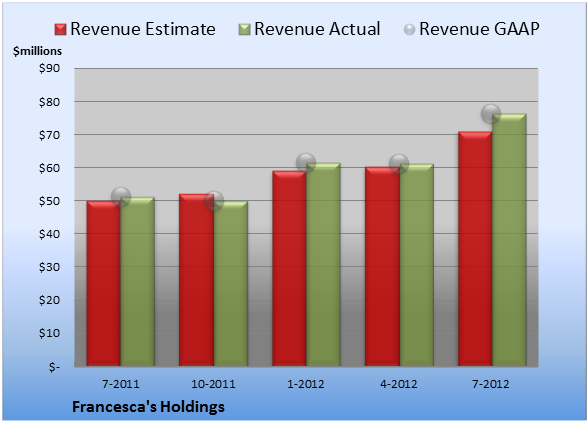Select the Revenue GAAP legend label

click(479, 29)
